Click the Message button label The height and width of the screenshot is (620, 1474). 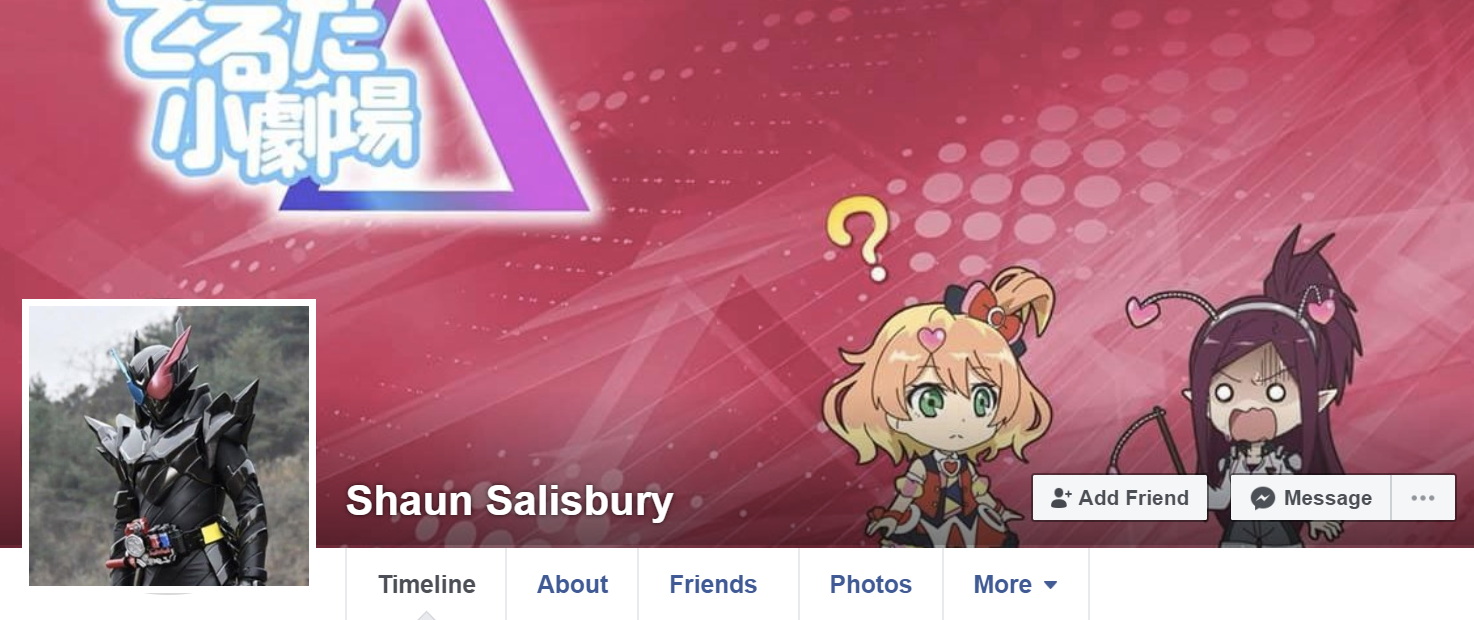tap(1328, 498)
